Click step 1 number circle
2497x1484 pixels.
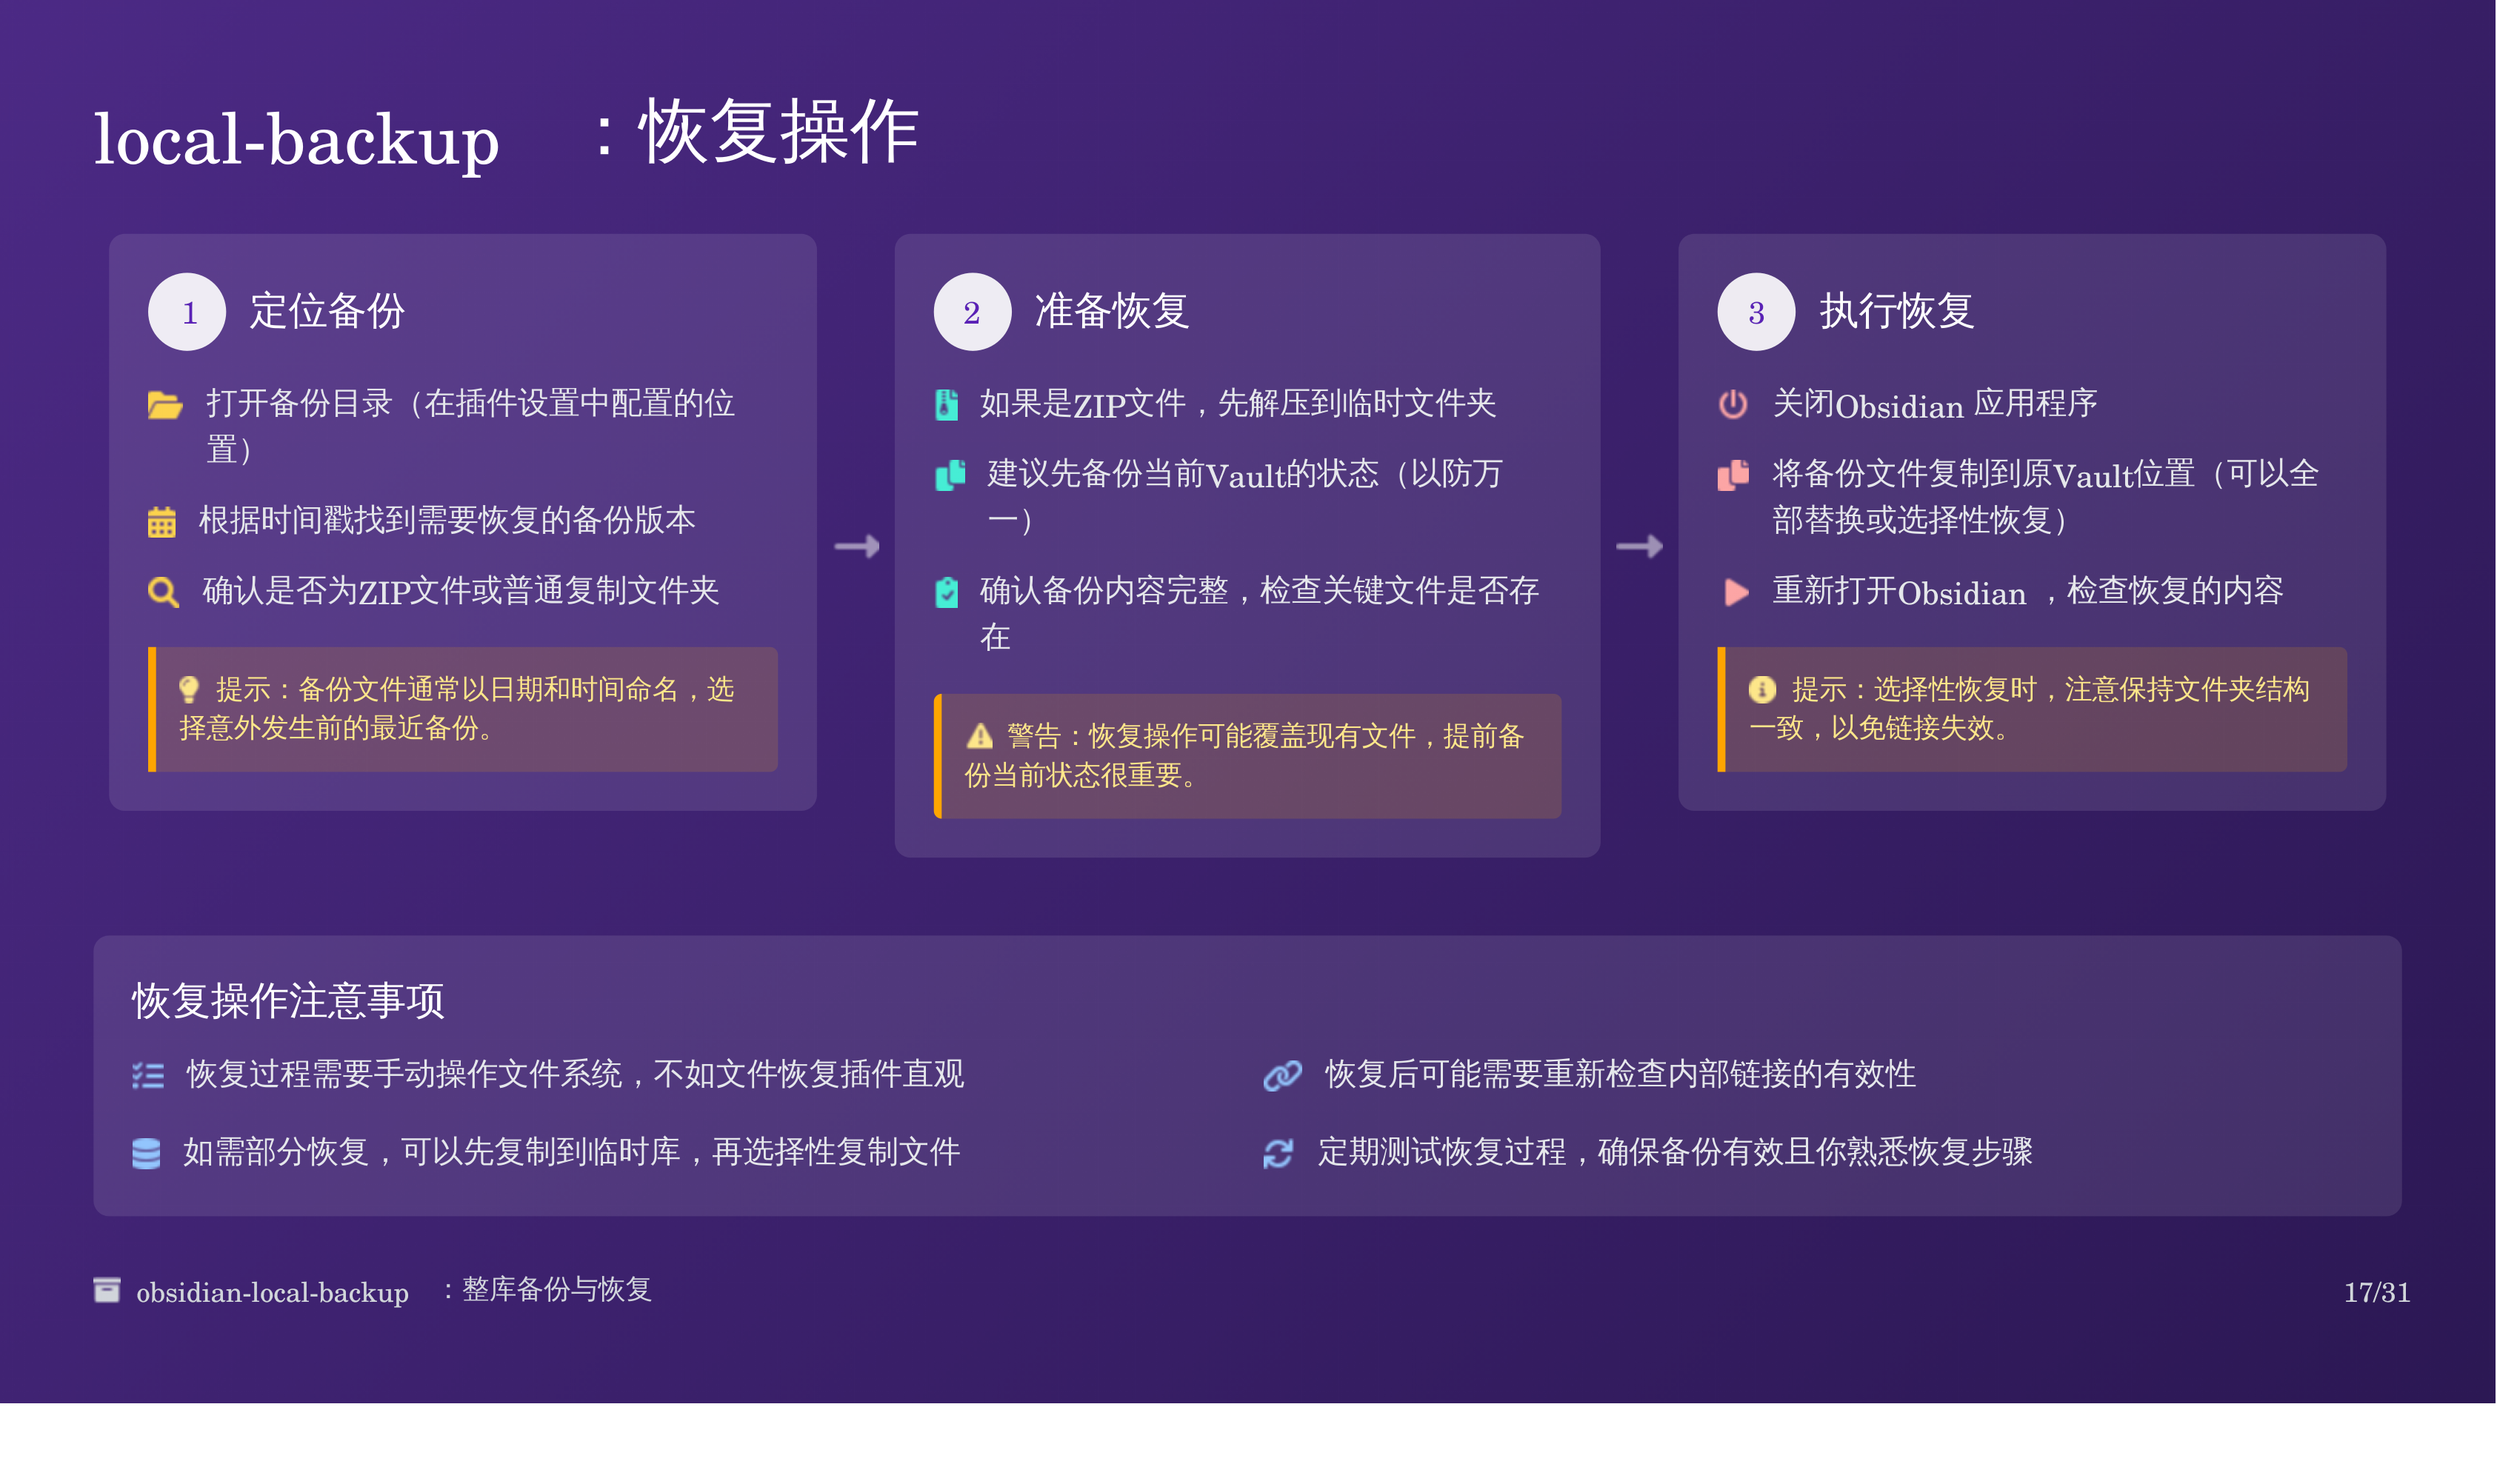187,312
